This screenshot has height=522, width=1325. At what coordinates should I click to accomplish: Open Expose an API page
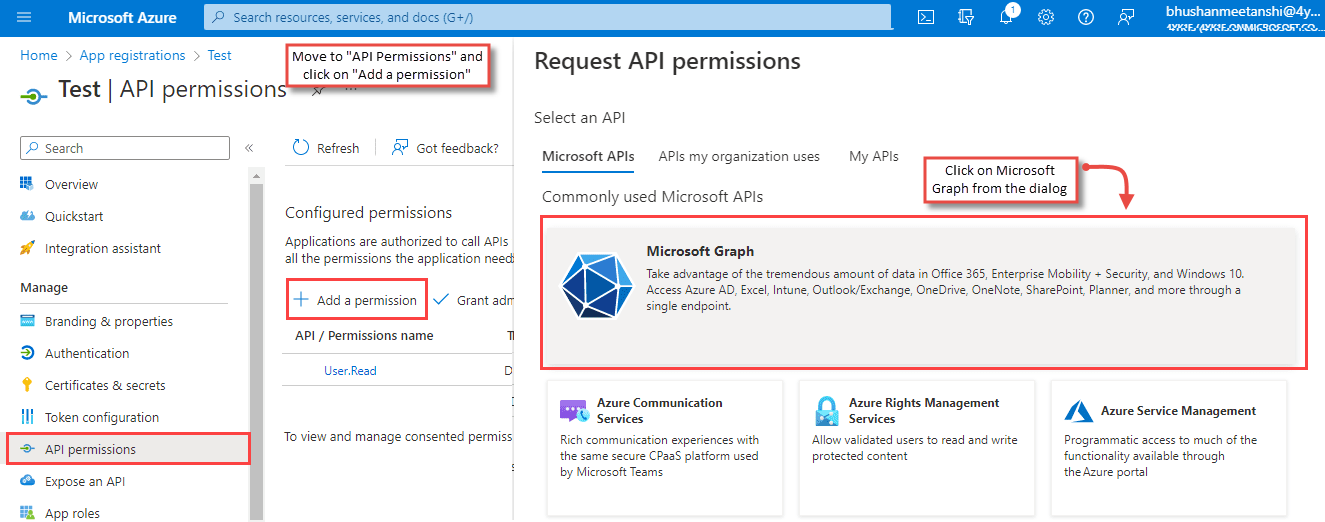[x=85, y=481]
